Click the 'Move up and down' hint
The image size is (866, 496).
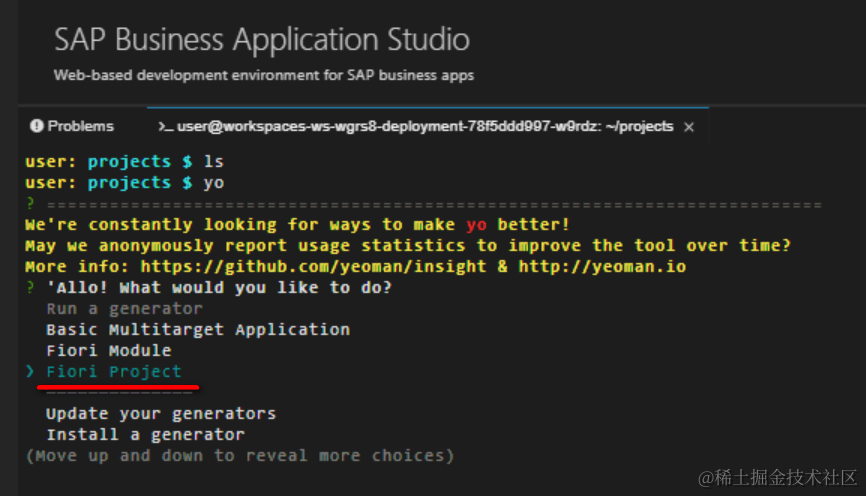pyautogui.click(x=240, y=456)
